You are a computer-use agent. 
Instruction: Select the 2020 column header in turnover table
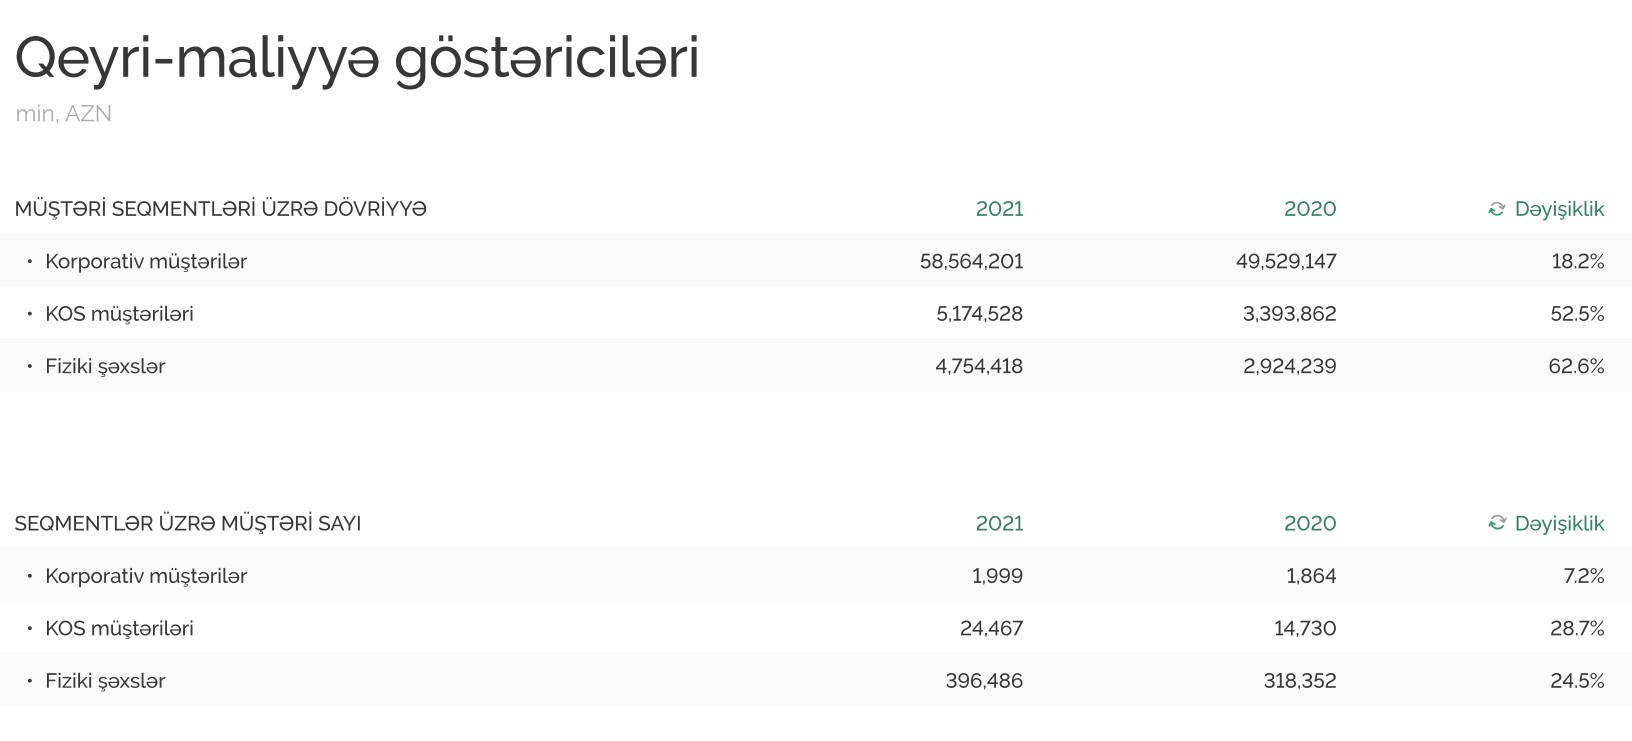pyautogui.click(x=1309, y=209)
